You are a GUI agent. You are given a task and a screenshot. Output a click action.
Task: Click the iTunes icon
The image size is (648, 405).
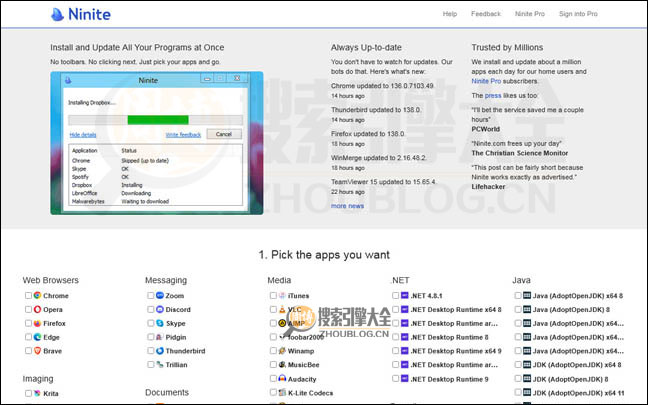282,295
